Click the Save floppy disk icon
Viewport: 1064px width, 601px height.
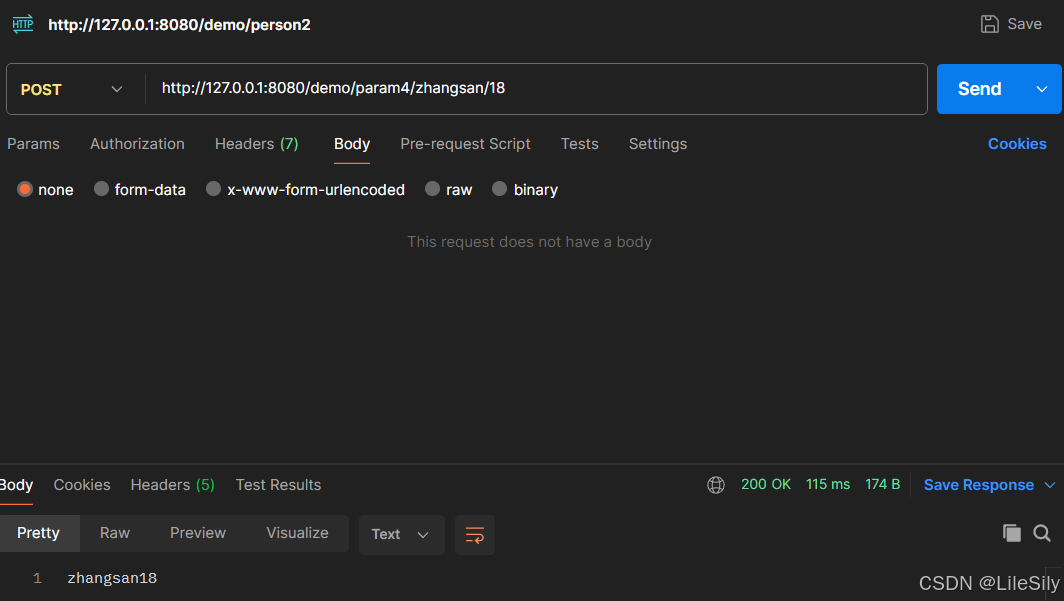click(x=990, y=24)
